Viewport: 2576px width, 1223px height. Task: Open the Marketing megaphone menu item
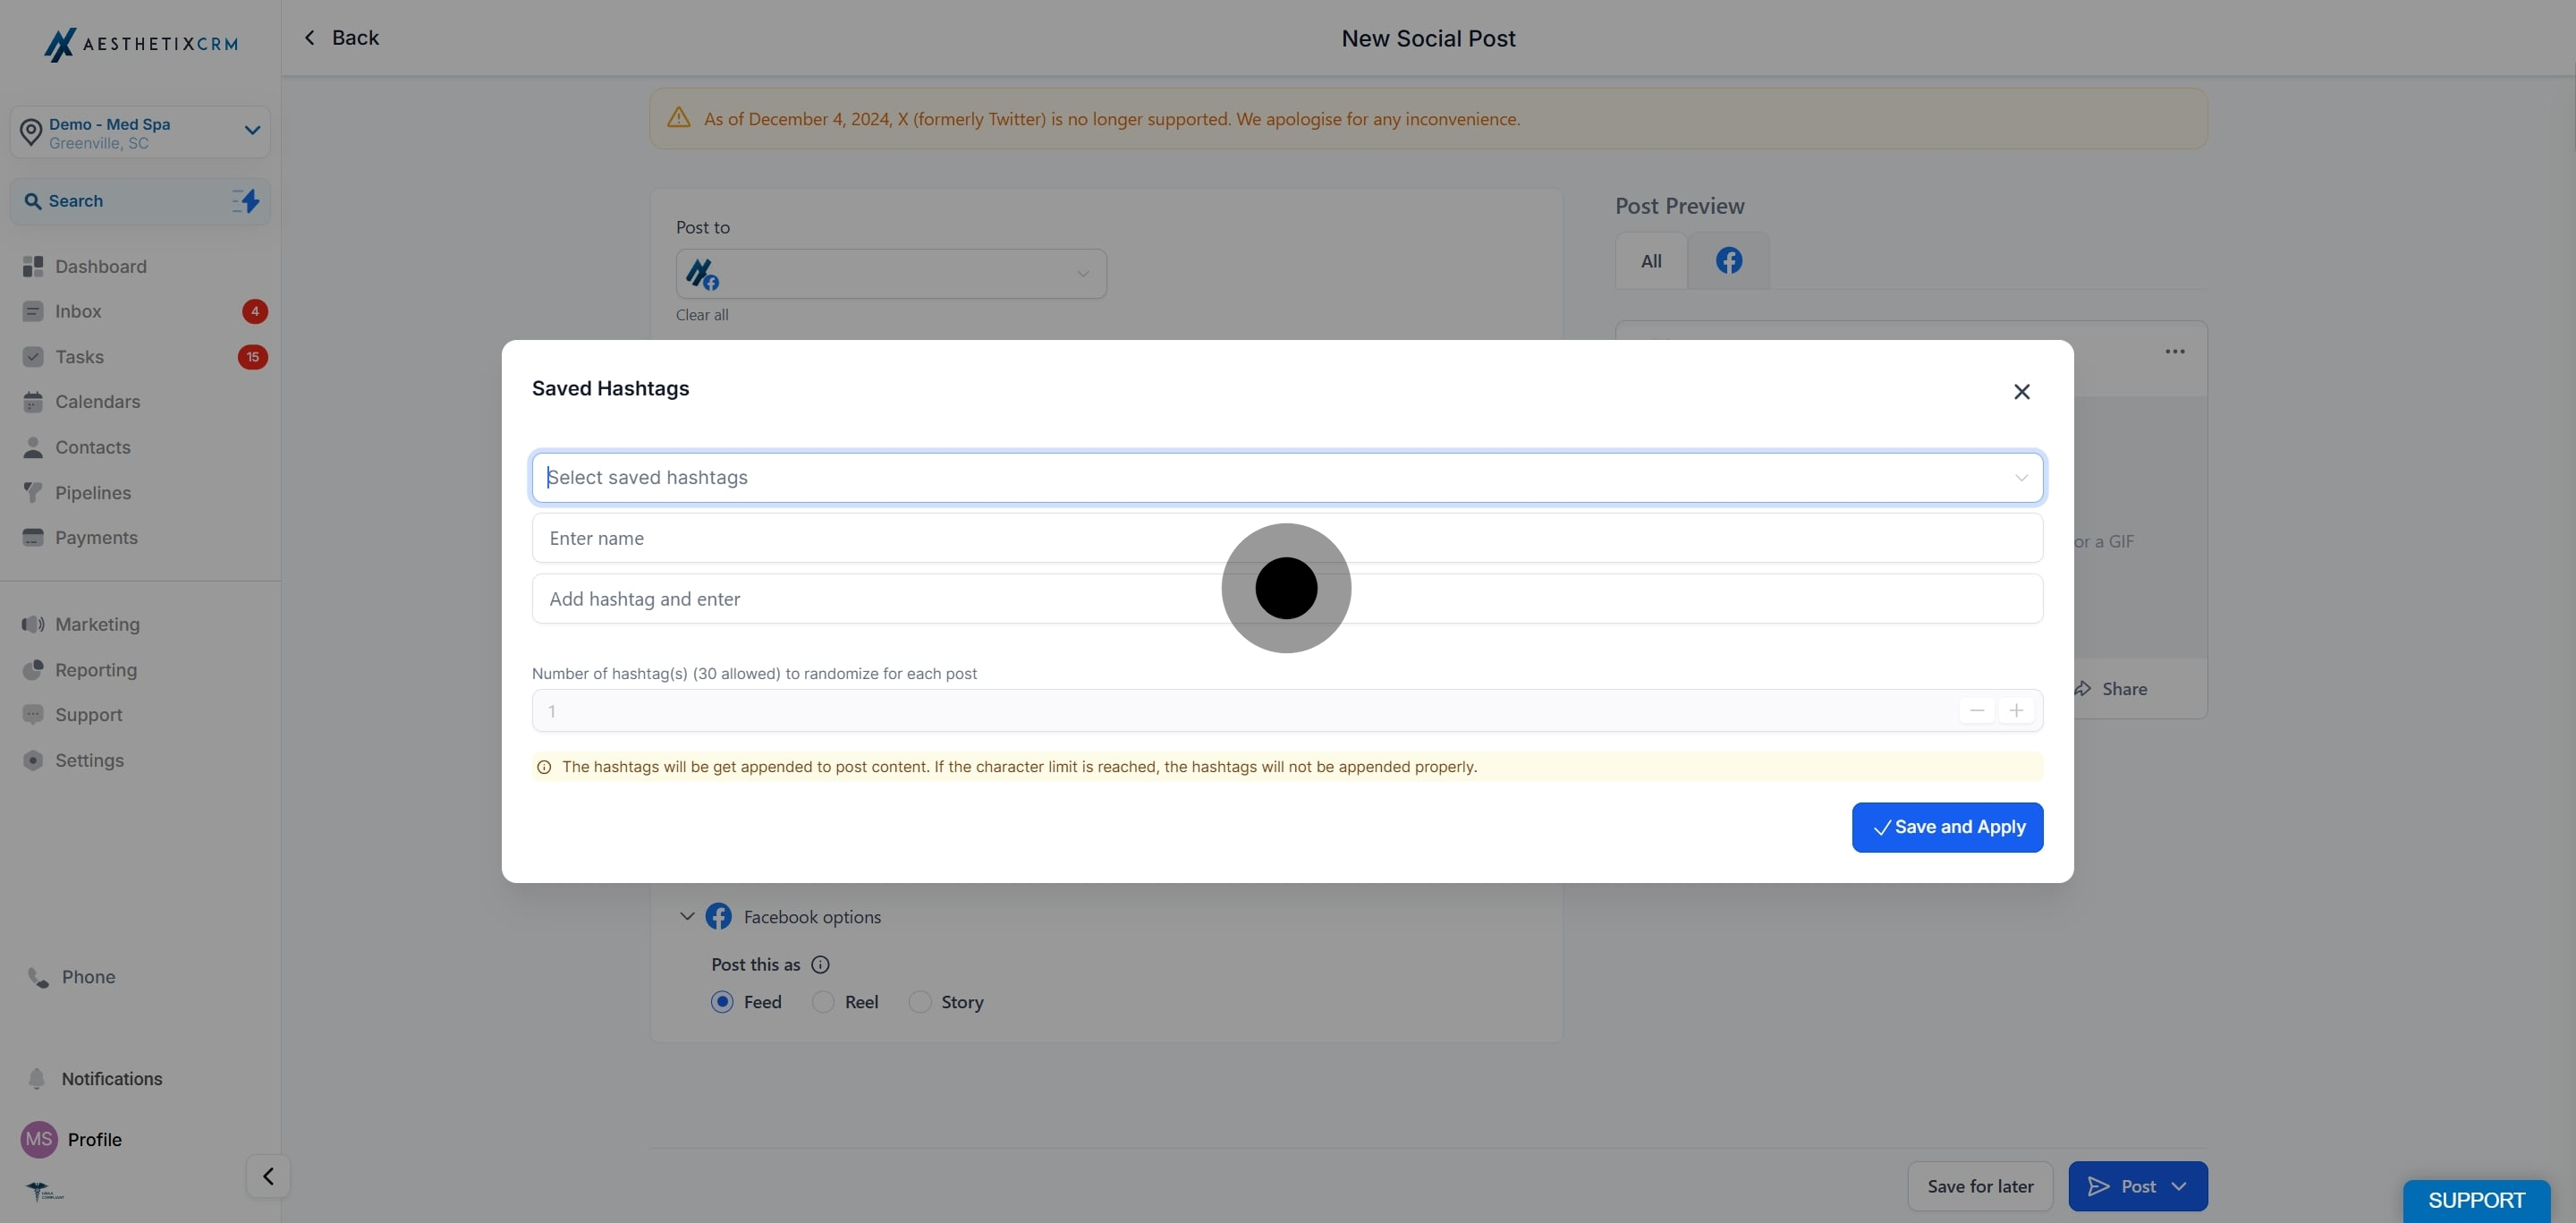coord(97,625)
